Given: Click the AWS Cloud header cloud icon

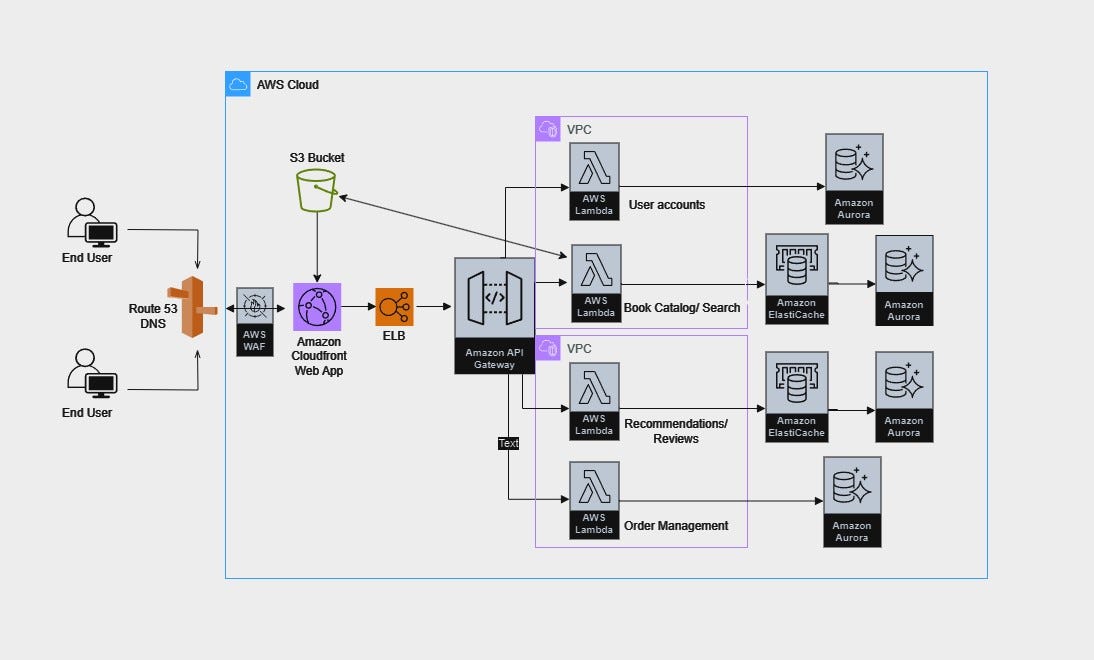Looking at the screenshot, I should (x=239, y=84).
